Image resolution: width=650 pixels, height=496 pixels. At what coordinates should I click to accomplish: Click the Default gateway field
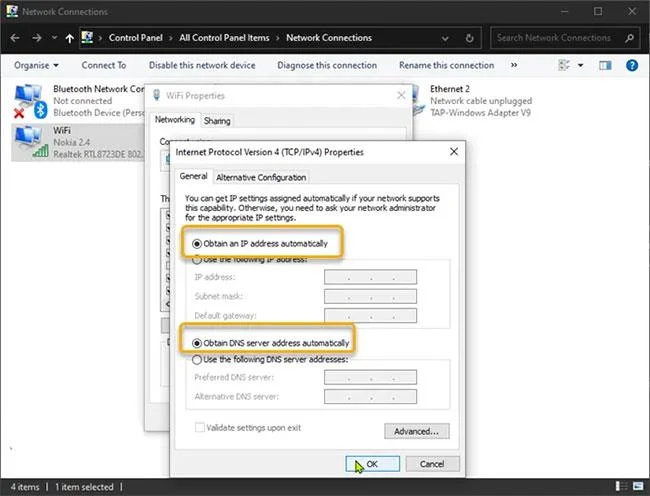pyautogui.click(x=370, y=316)
